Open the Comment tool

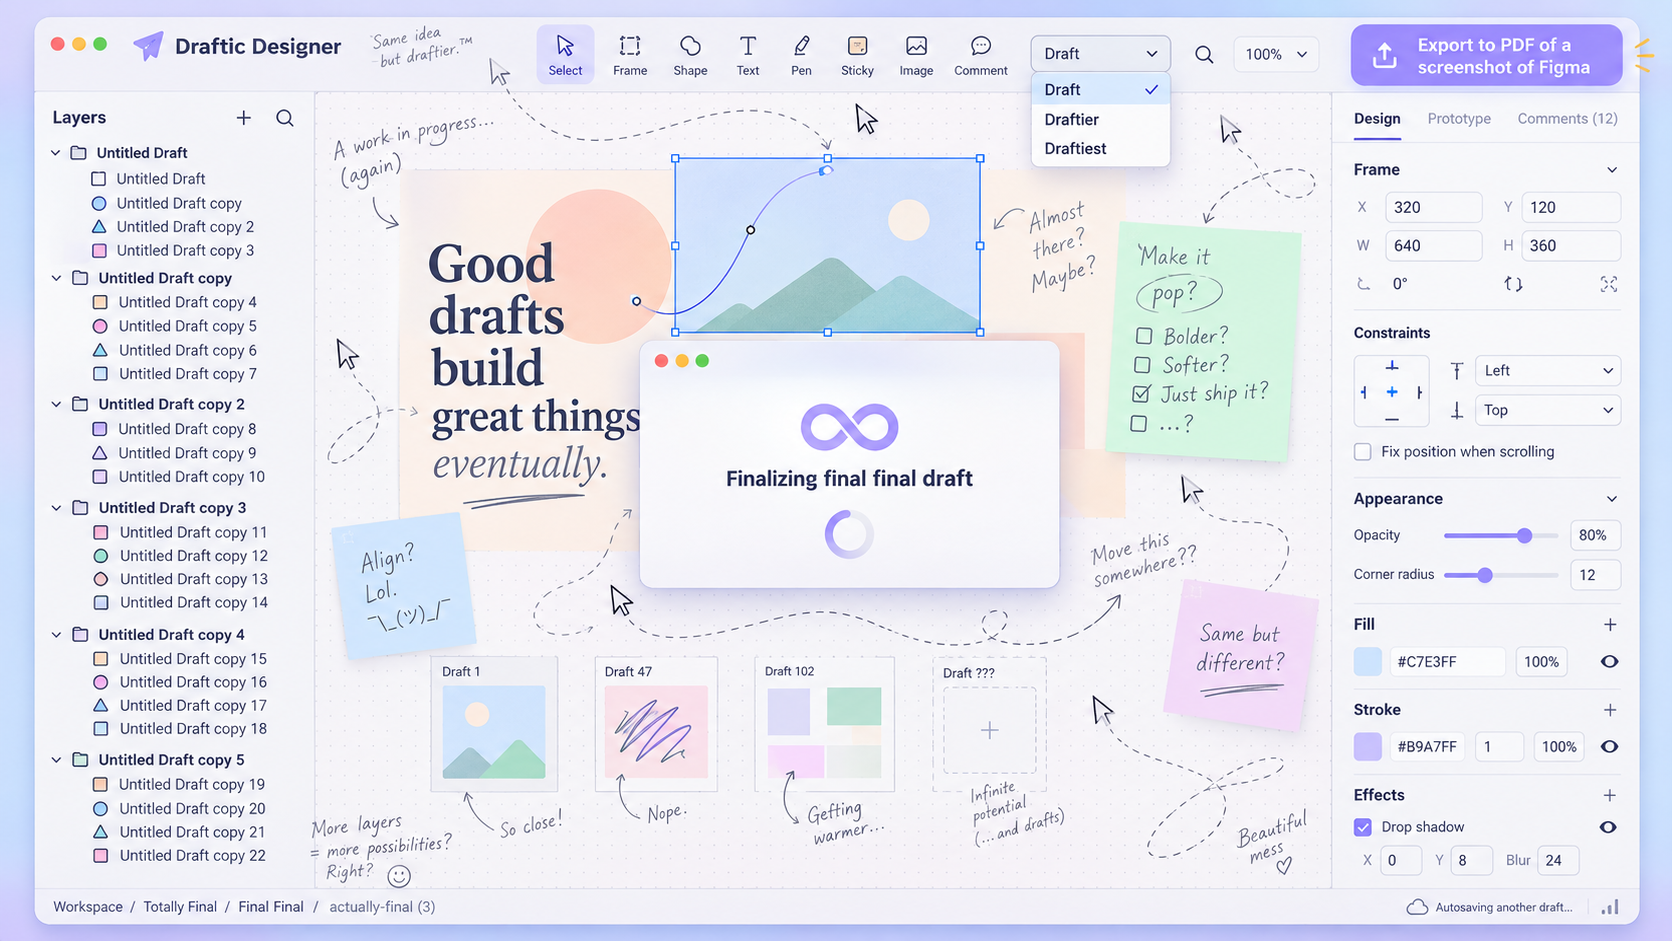click(x=981, y=55)
